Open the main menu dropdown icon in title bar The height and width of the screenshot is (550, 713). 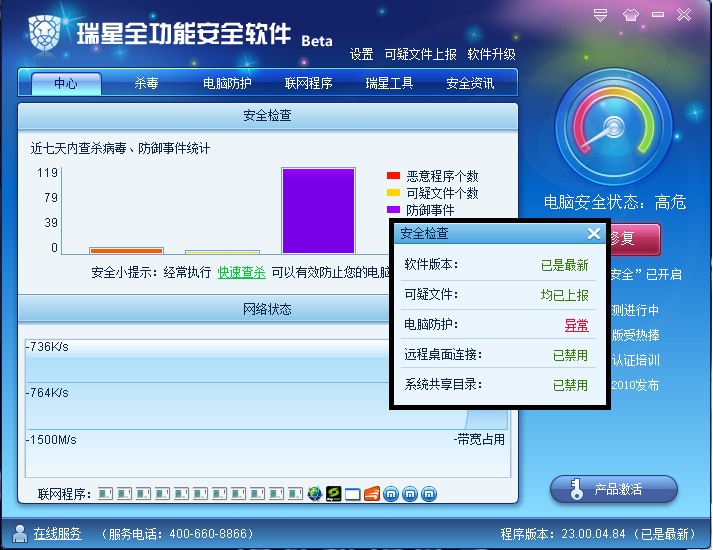(x=600, y=15)
